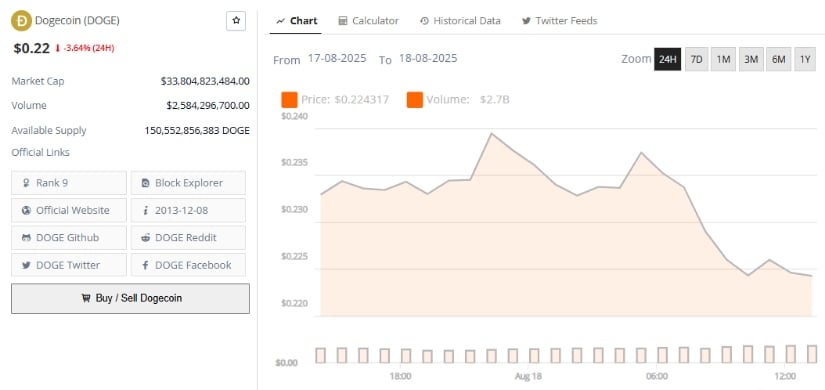Click supply value 150,552,856,383 DOGE
Viewport: 825px width, 390px height.
(x=197, y=131)
